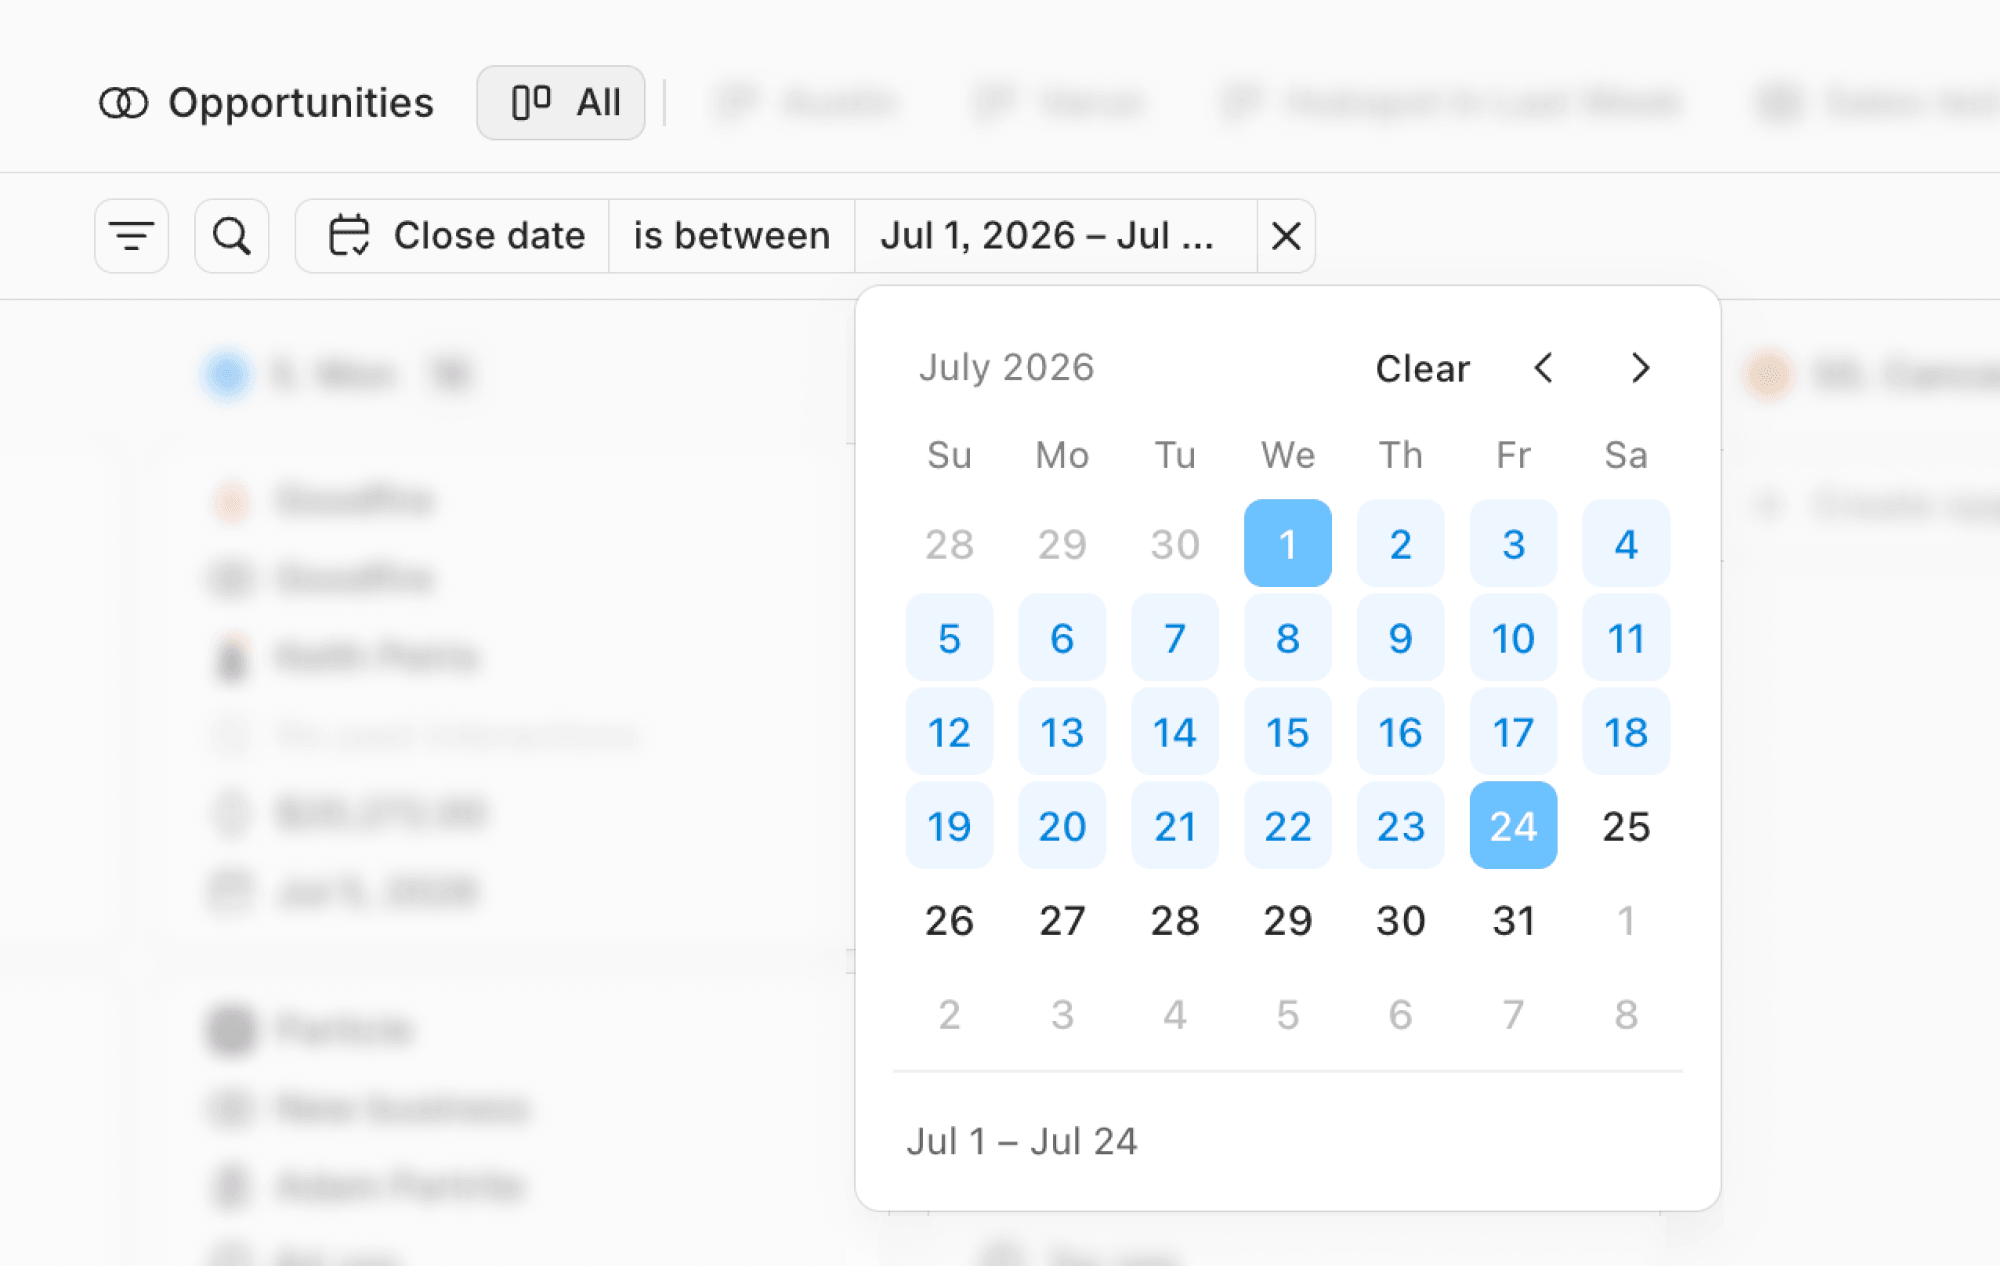
Task: Open the filter options icon
Action: point(131,236)
